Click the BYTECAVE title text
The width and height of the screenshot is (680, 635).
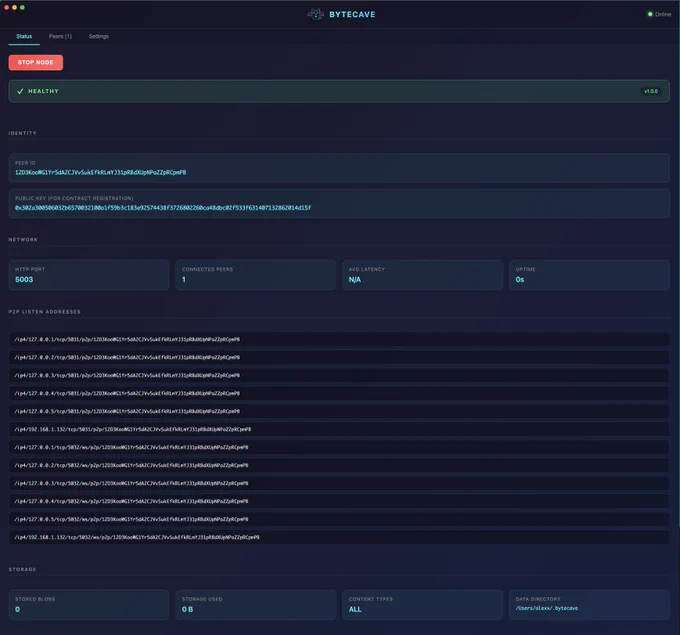[352, 14]
